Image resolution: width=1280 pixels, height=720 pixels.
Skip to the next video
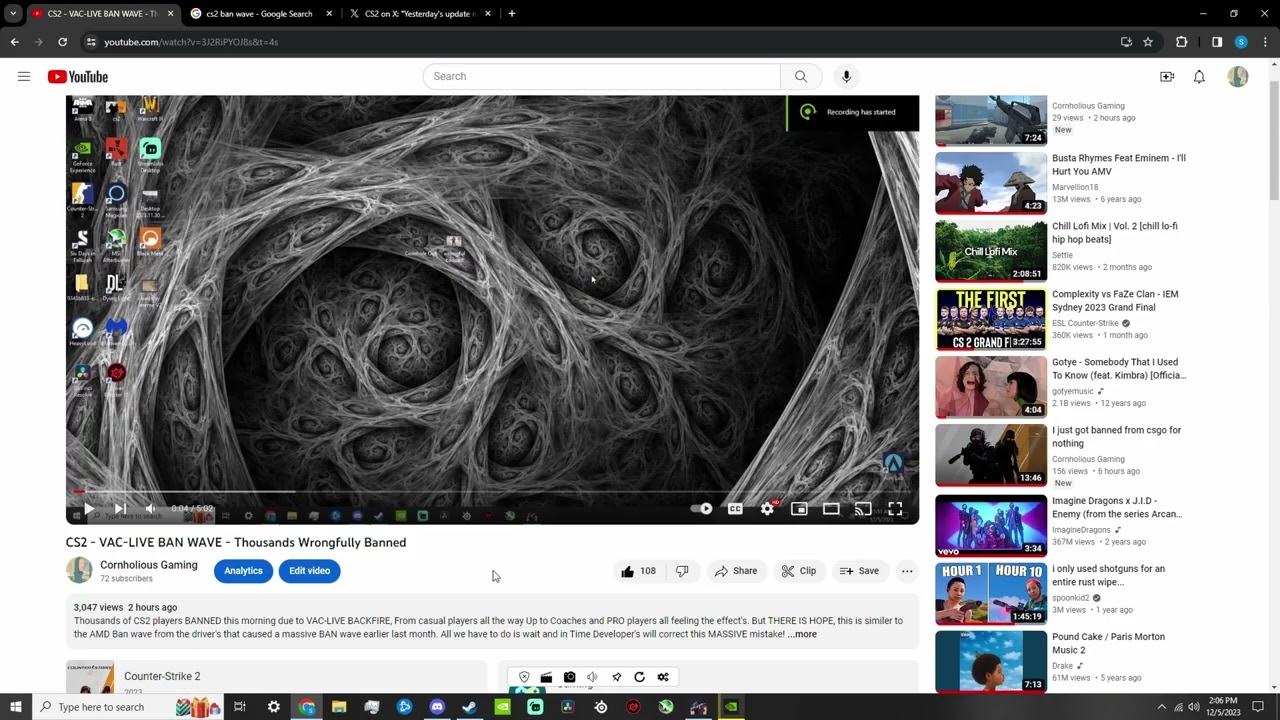click(x=120, y=509)
